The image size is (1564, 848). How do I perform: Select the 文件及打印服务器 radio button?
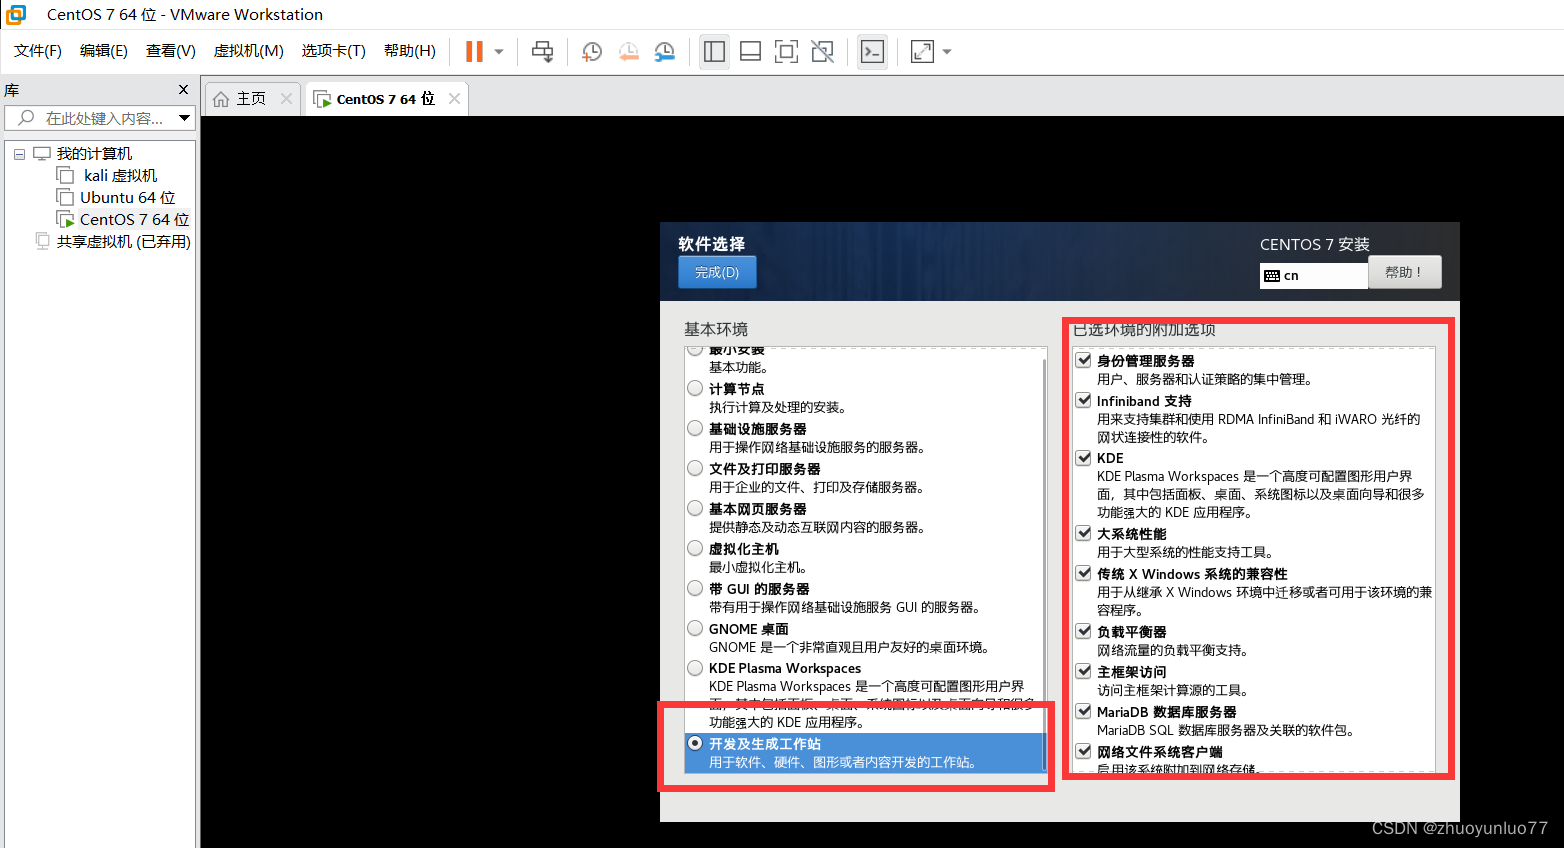click(695, 468)
